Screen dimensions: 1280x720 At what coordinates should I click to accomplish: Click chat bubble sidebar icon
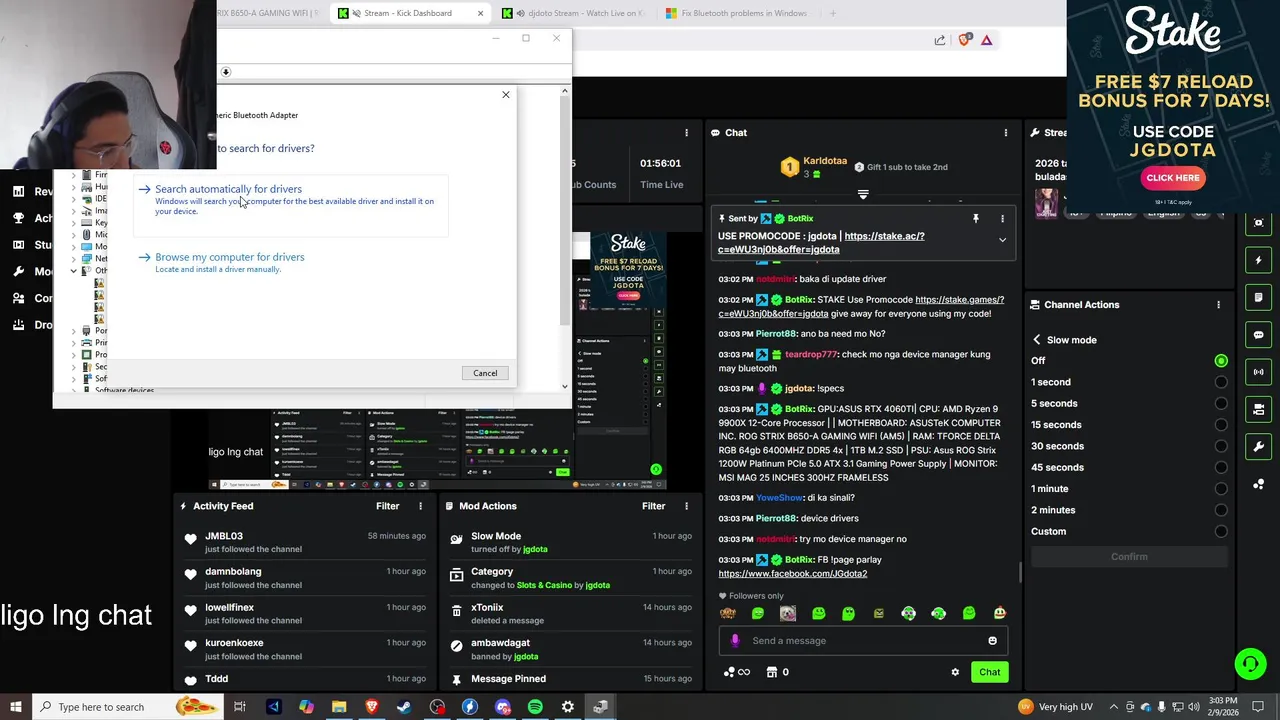pos(1259,335)
